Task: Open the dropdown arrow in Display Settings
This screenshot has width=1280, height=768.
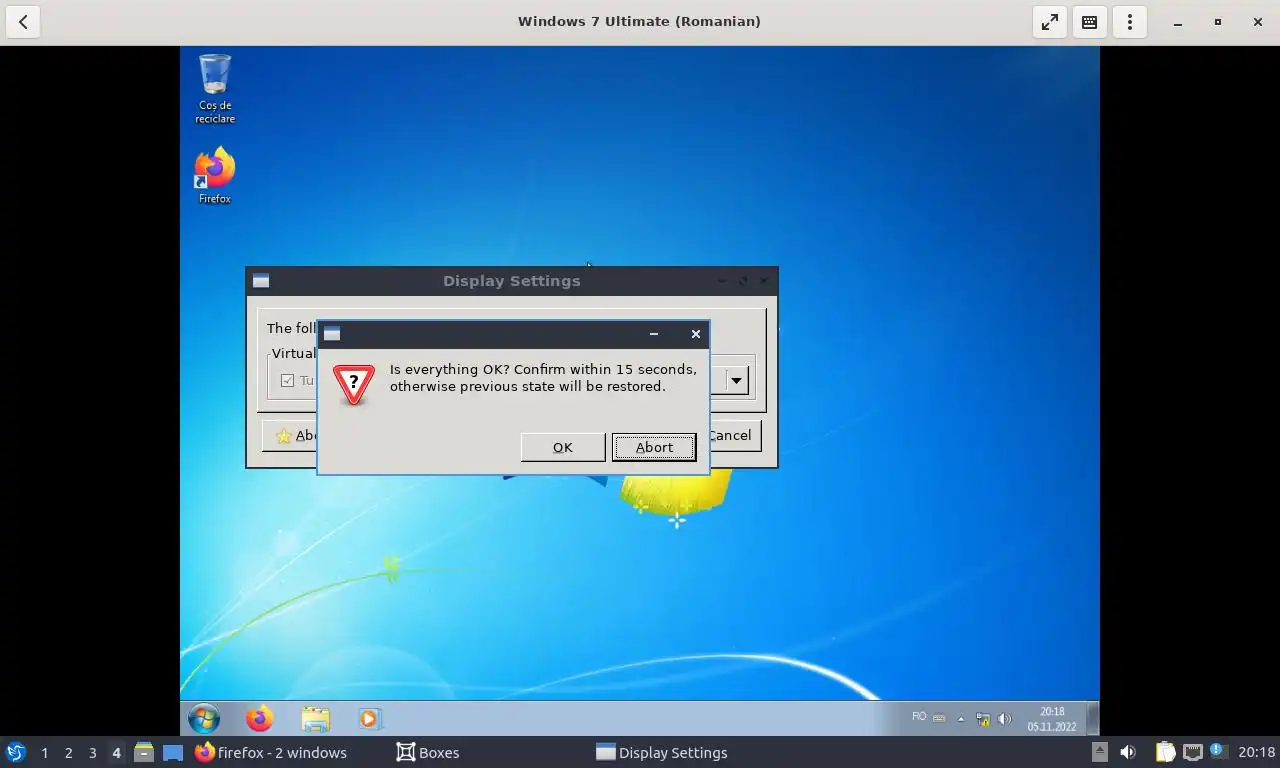Action: pos(737,380)
